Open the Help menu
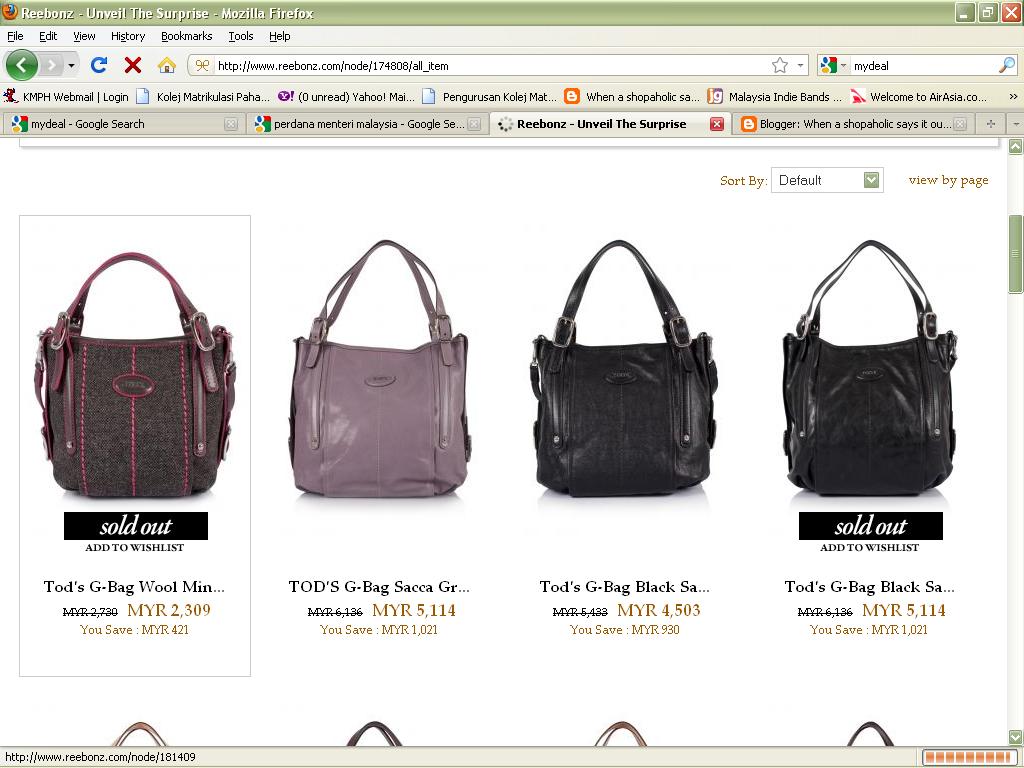This screenshot has height=768, width=1024. pos(280,36)
